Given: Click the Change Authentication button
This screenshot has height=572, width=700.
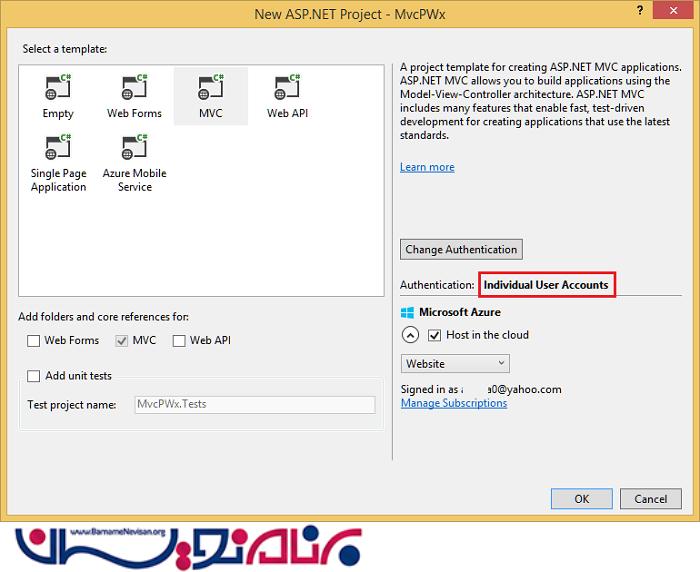Looking at the screenshot, I should [461, 249].
